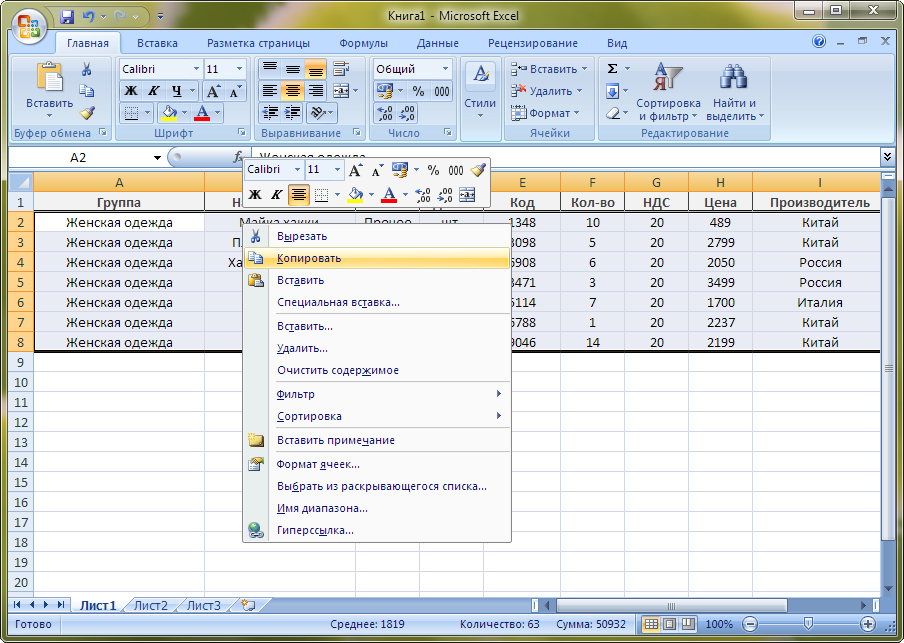Viewport: 904px width, 643px height.
Task: Open Find and Select binoculars button
Action: point(735,83)
